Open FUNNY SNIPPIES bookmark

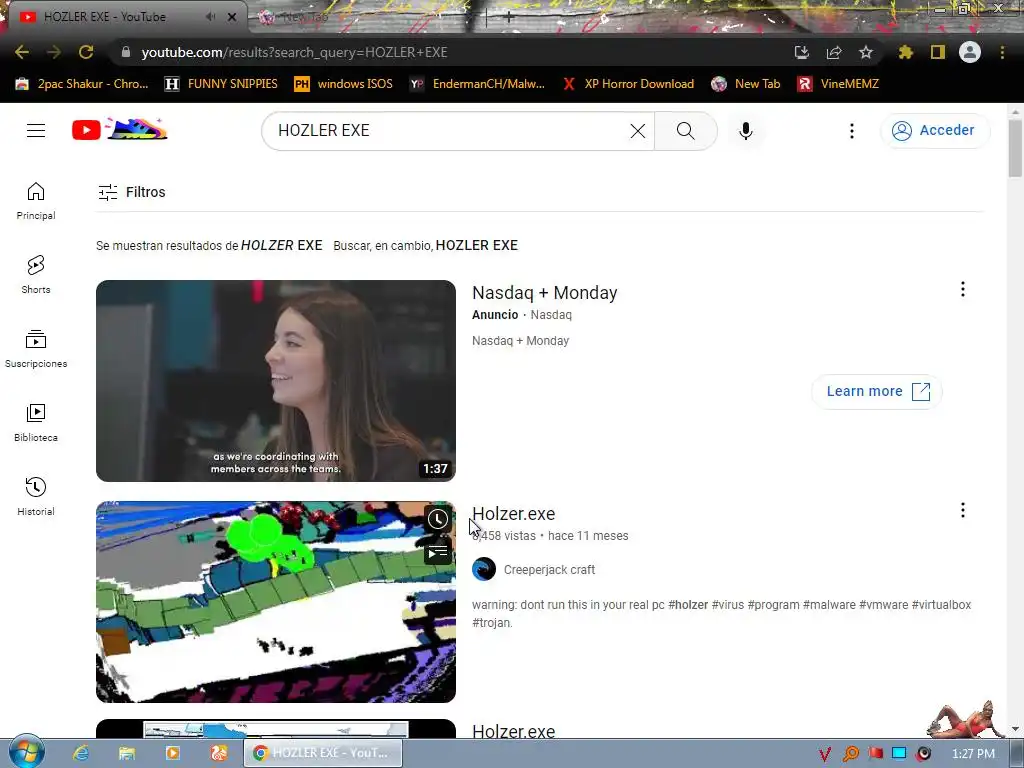coord(221,84)
